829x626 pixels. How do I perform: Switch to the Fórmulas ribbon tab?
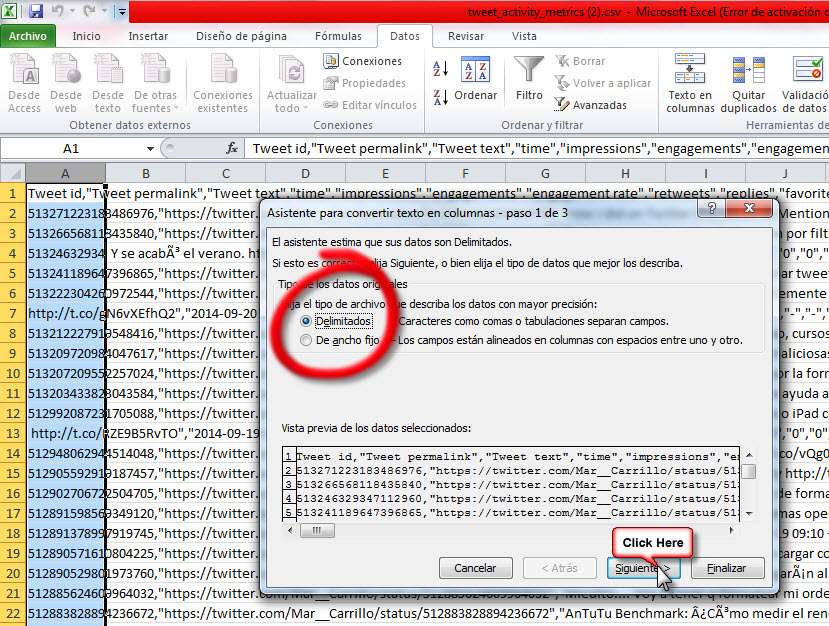pos(338,36)
